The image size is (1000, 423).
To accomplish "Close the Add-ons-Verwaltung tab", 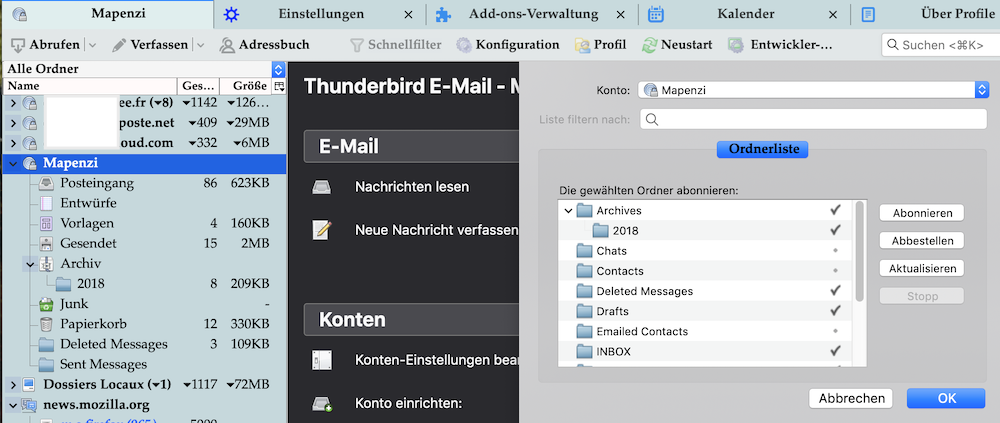I will 621,15.
